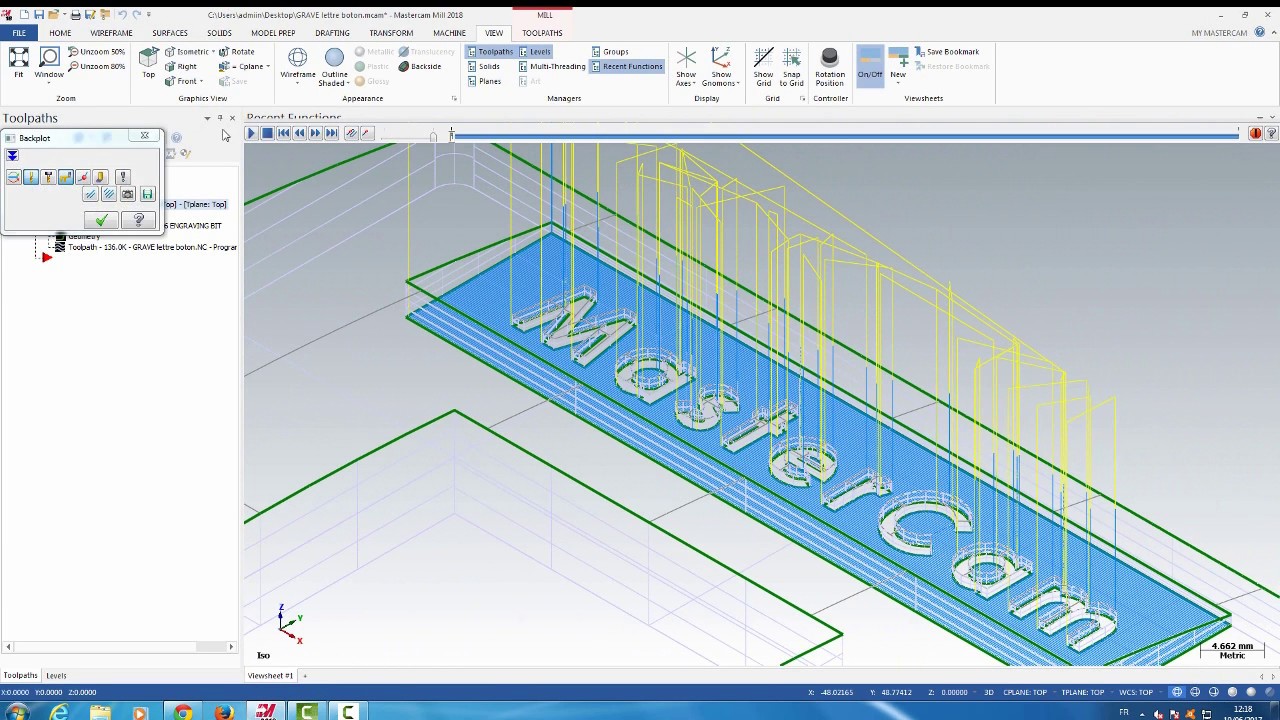Screen dimensions: 1280x720
Task: Expand the Isometric view dropdown
Action: (213, 52)
